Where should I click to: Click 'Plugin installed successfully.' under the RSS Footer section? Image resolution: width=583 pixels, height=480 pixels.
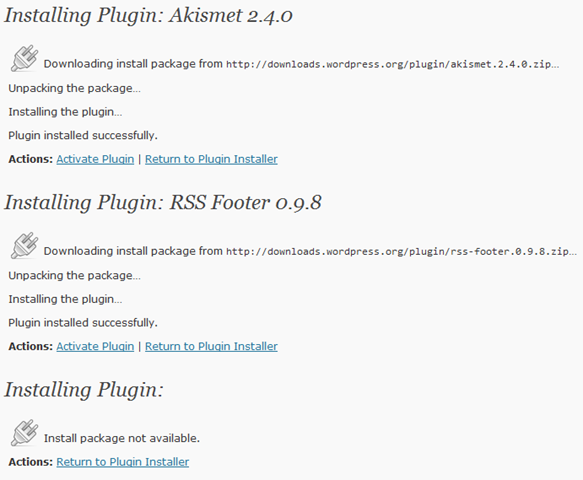tap(83, 323)
